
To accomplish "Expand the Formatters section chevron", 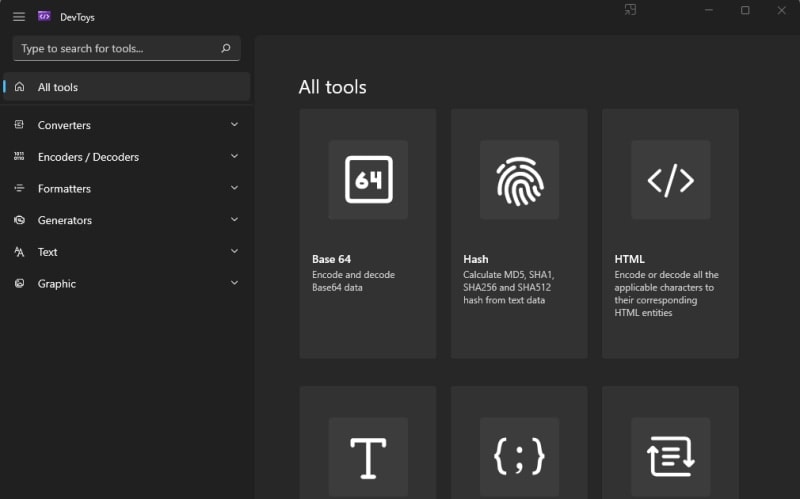I will 234,188.
